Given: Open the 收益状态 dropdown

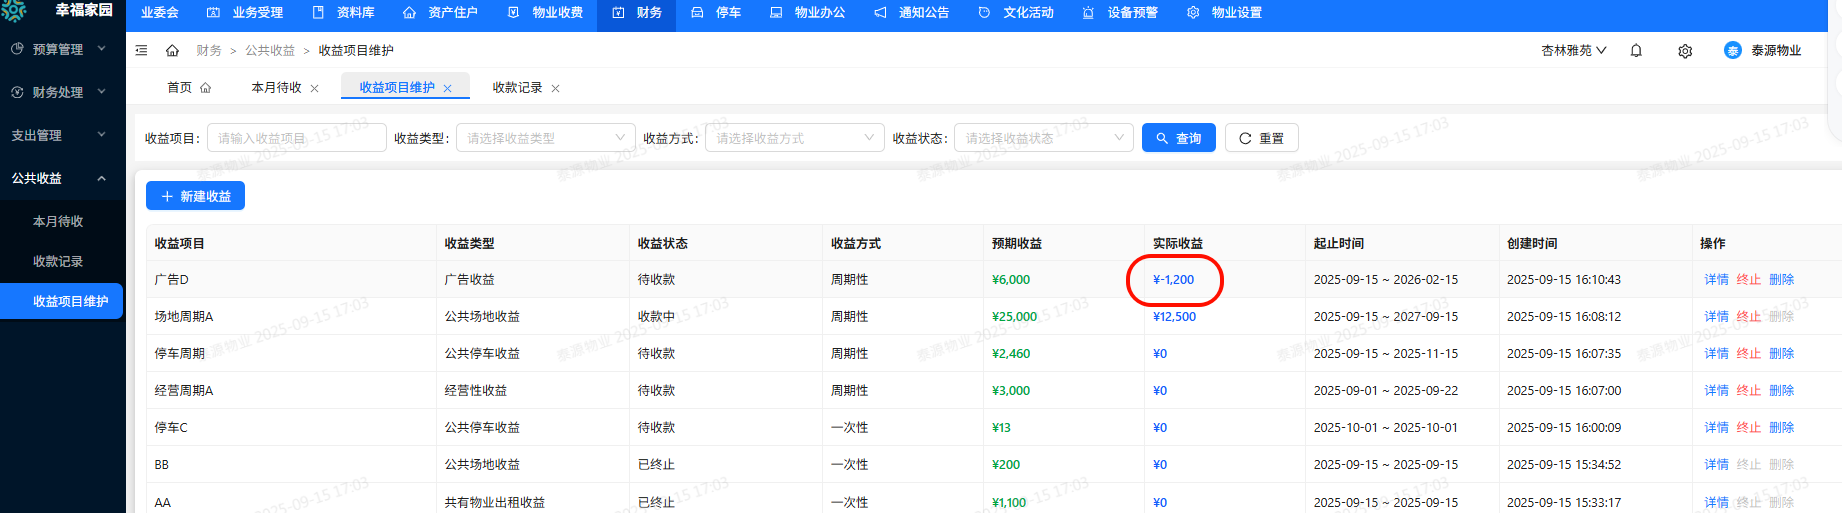Looking at the screenshot, I should (x=1043, y=138).
